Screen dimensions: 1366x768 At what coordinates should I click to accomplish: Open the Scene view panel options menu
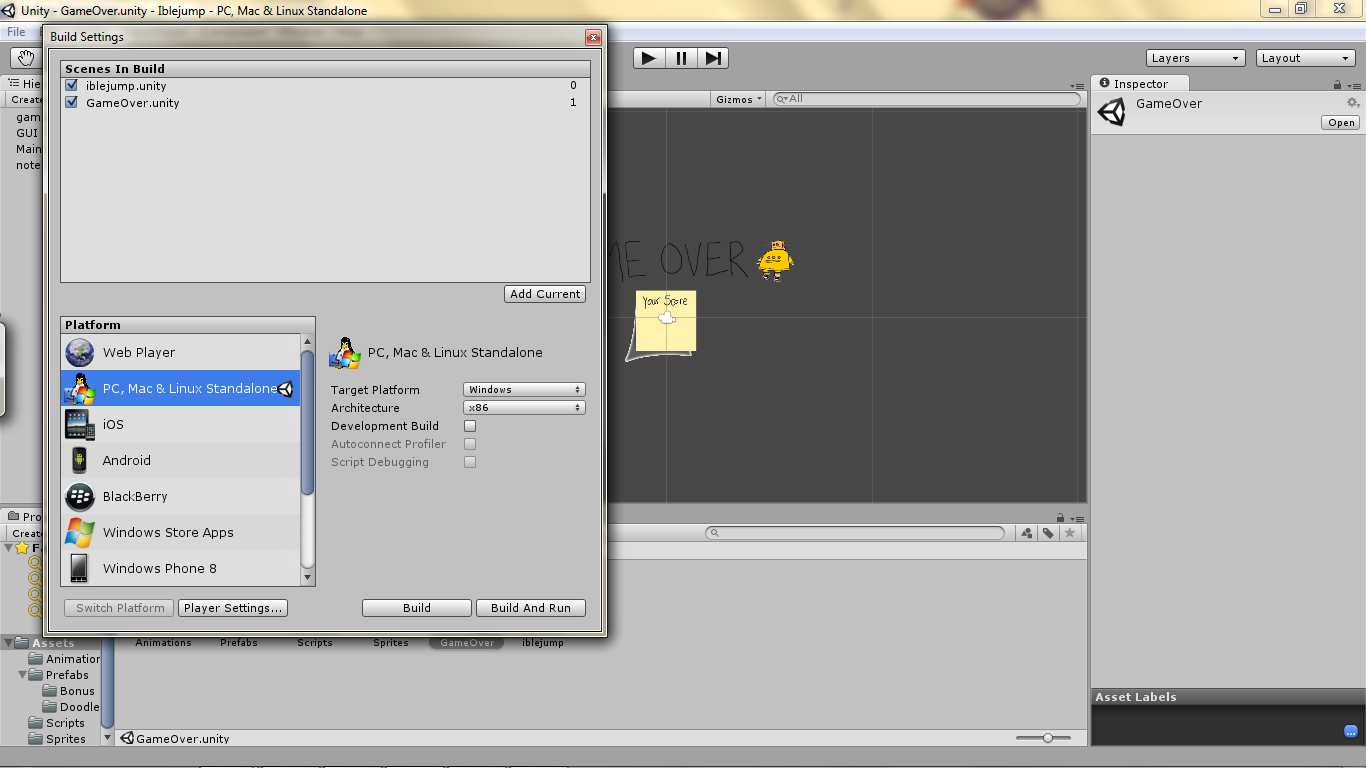coord(1077,85)
